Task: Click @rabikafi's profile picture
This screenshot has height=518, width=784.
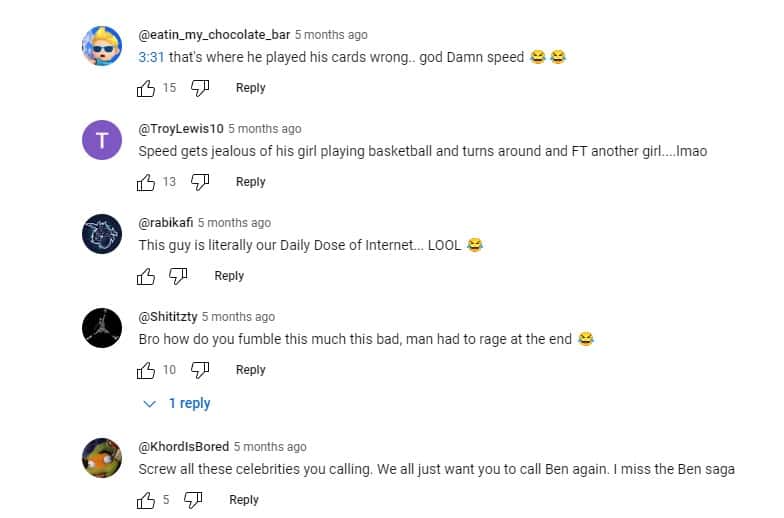Action: (102, 234)
